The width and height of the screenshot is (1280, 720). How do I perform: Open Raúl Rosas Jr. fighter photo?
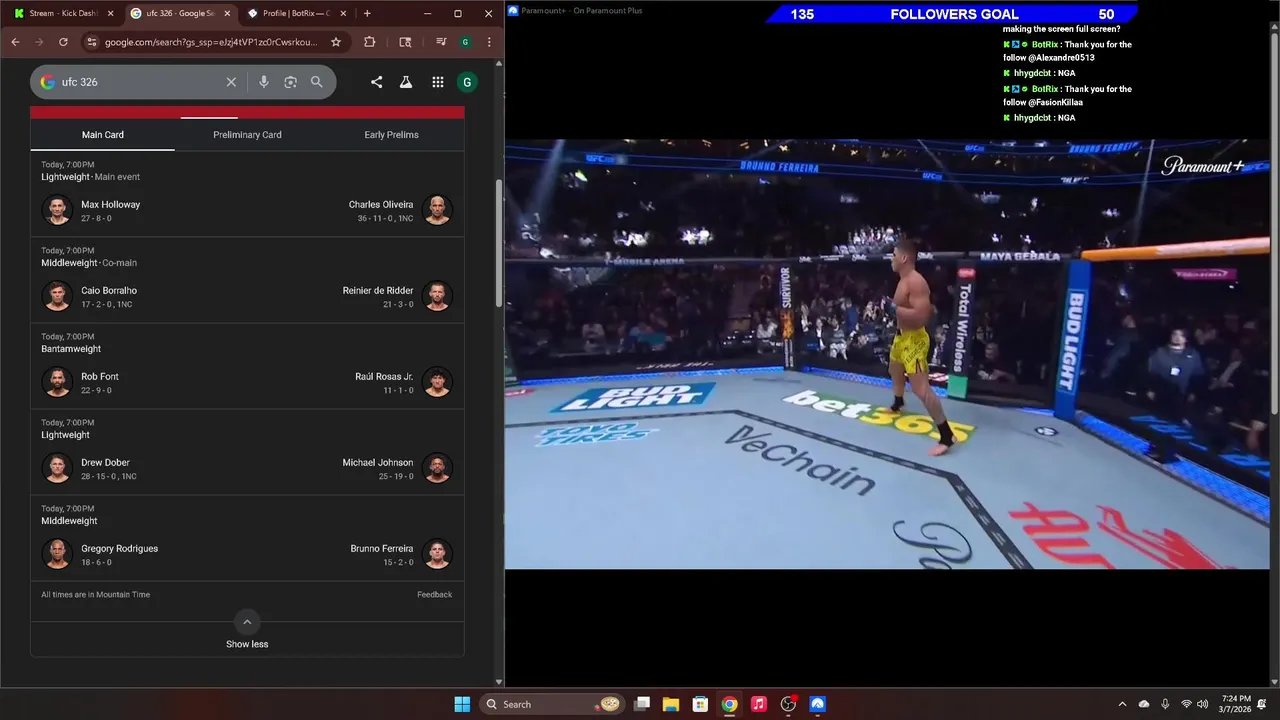[437, 382]
